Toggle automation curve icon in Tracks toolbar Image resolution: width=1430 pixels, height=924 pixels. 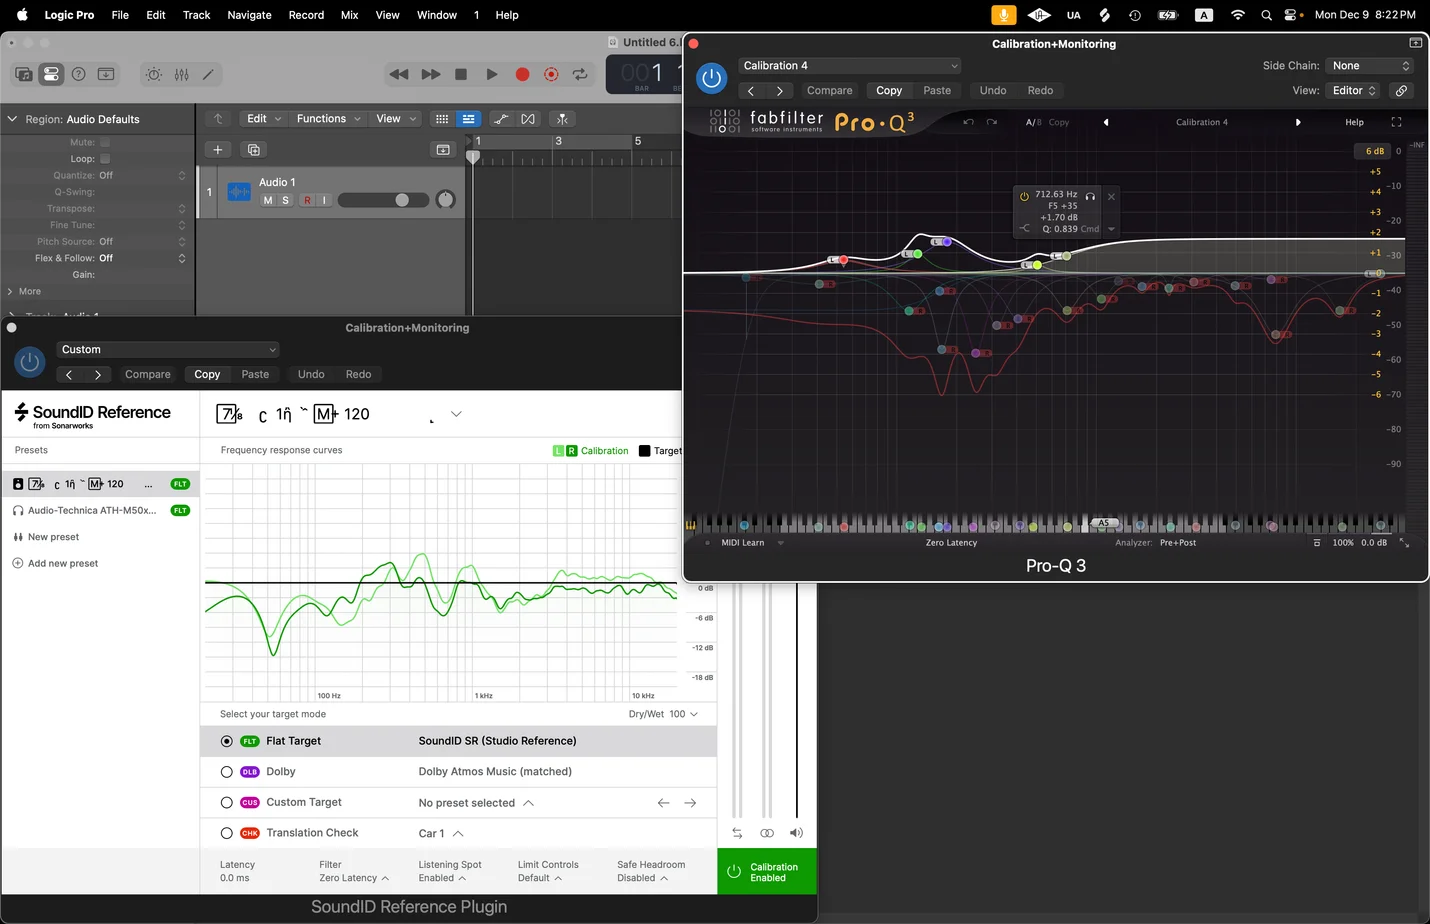501,119
